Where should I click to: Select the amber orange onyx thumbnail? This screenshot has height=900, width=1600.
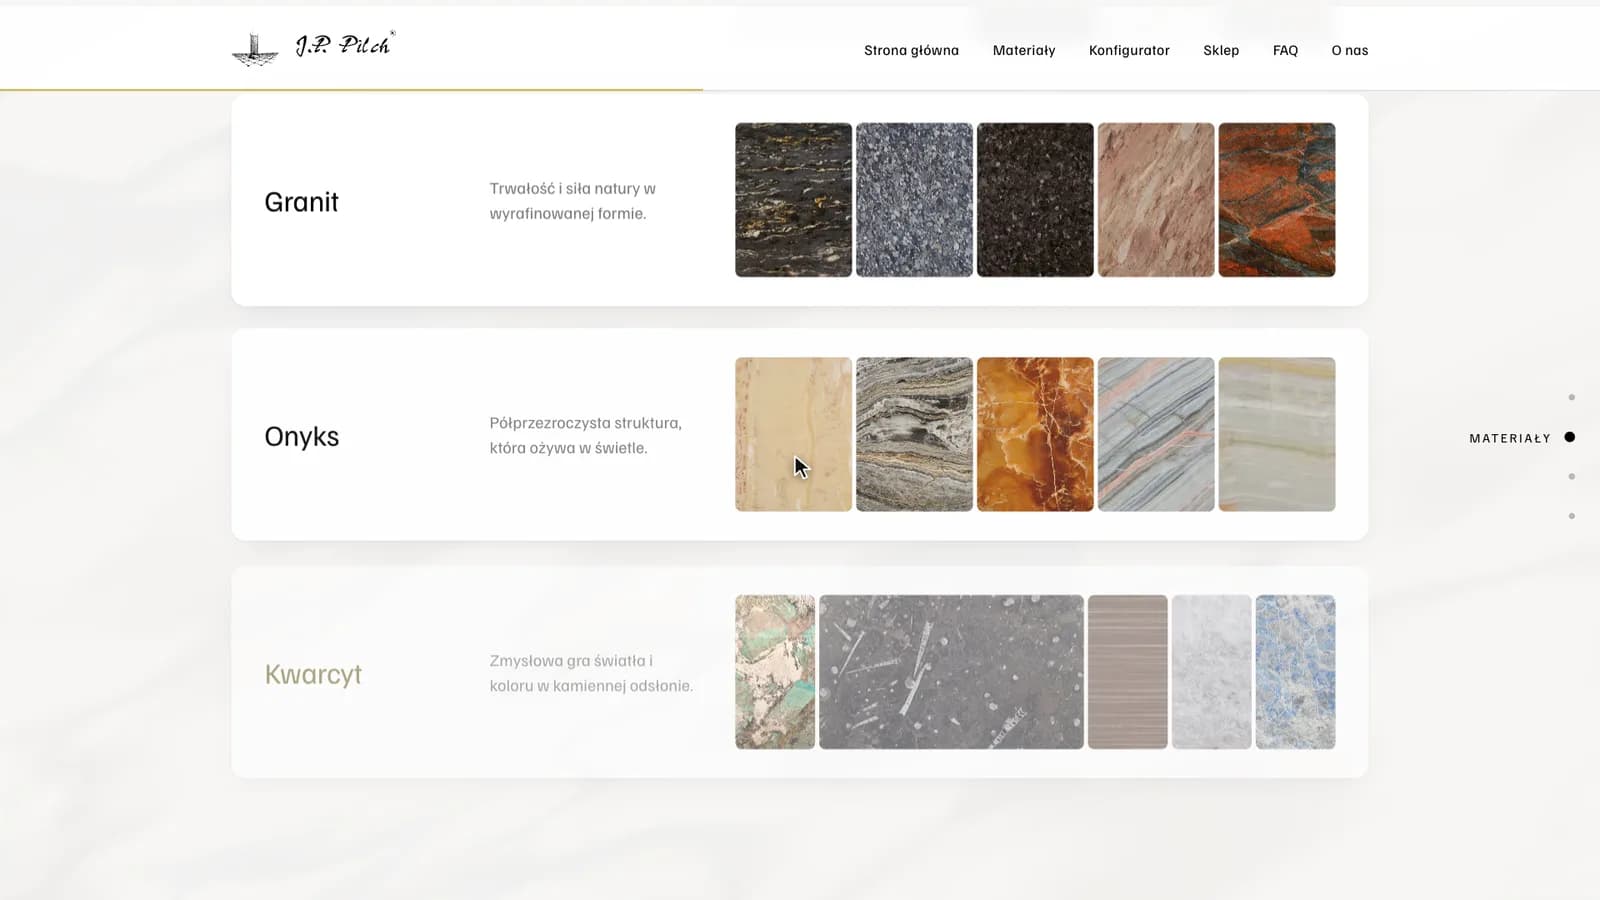tap(1035, 434)
